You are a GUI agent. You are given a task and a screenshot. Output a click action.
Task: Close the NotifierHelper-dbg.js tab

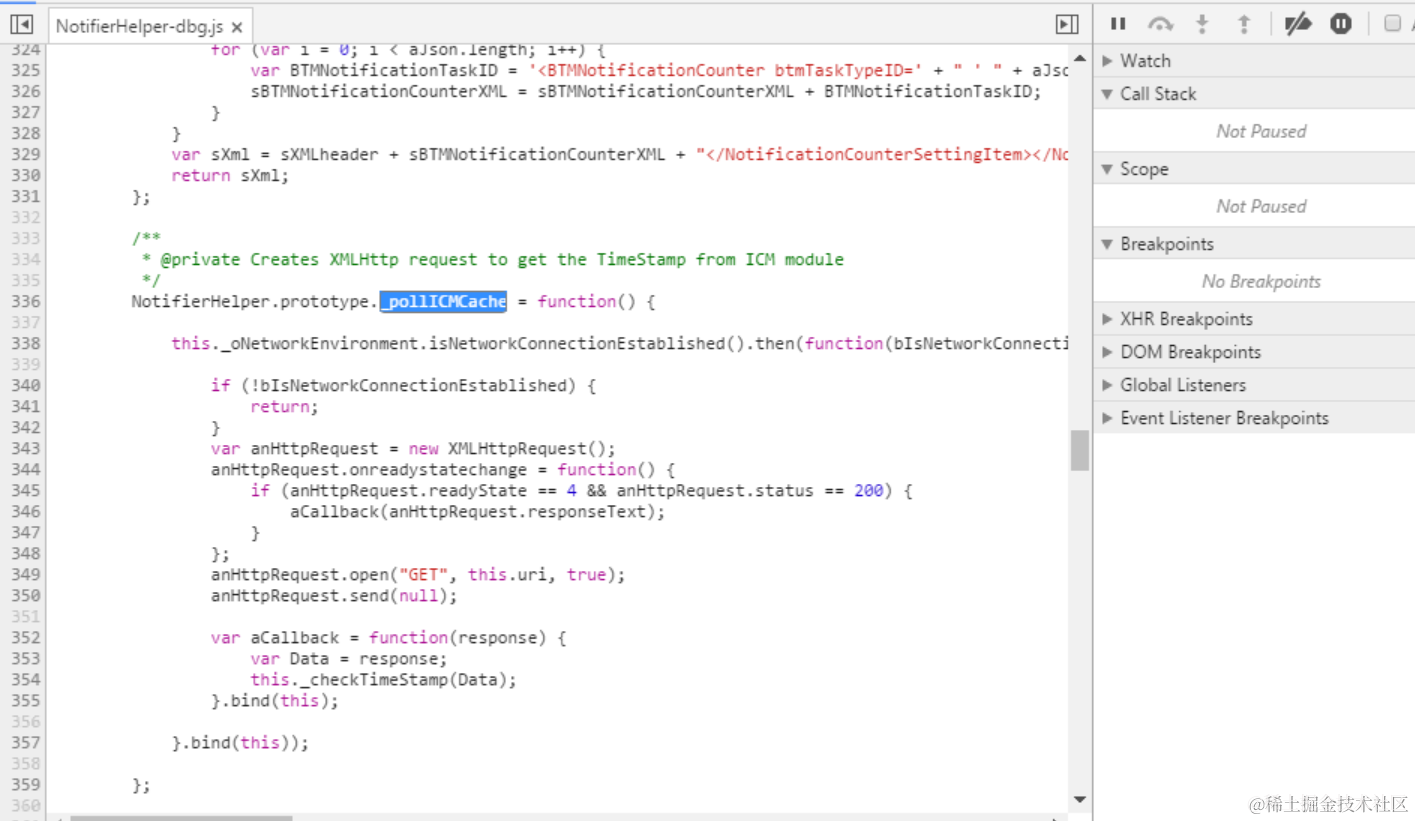coord(236,27)
